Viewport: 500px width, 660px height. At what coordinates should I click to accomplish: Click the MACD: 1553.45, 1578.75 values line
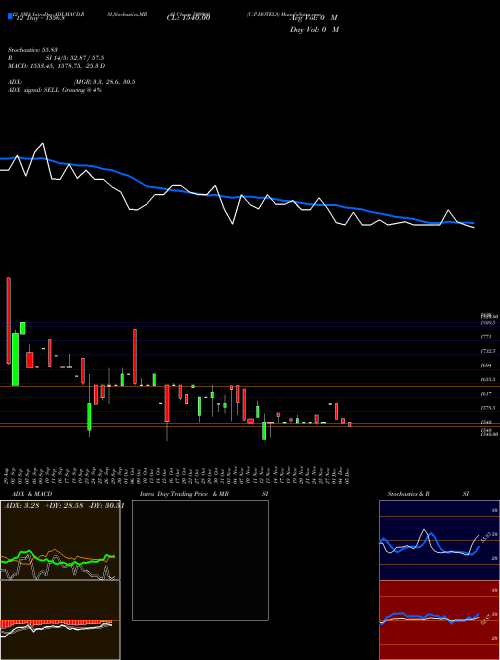(56, 66)
